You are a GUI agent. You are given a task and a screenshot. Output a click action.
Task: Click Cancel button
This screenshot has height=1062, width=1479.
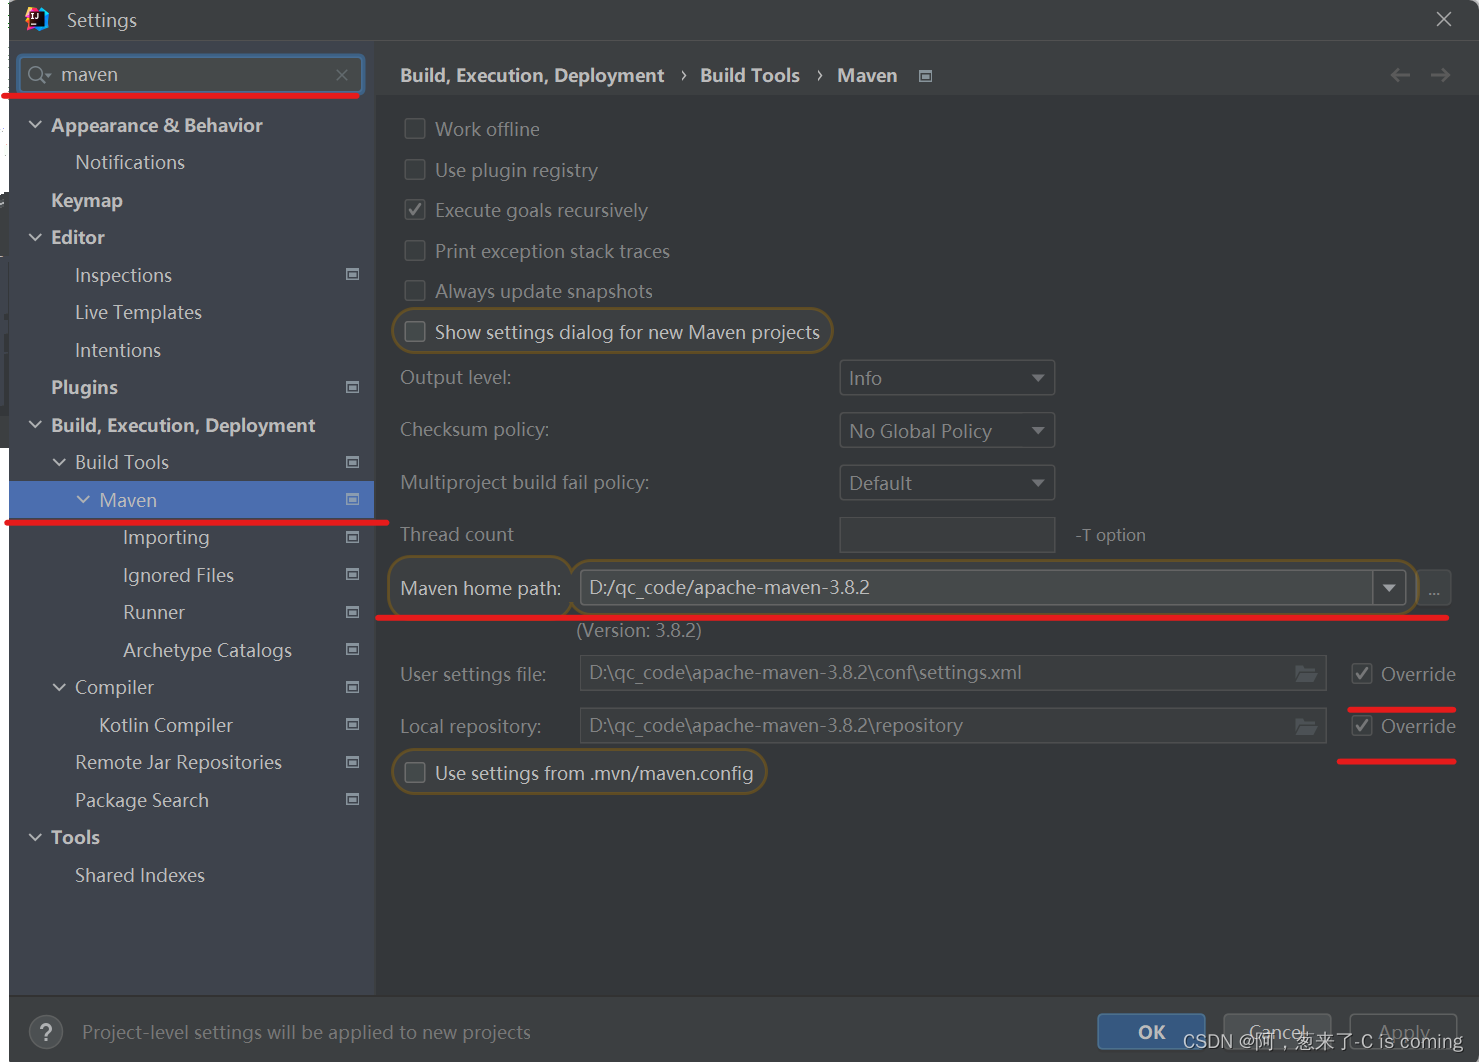1278,1032
